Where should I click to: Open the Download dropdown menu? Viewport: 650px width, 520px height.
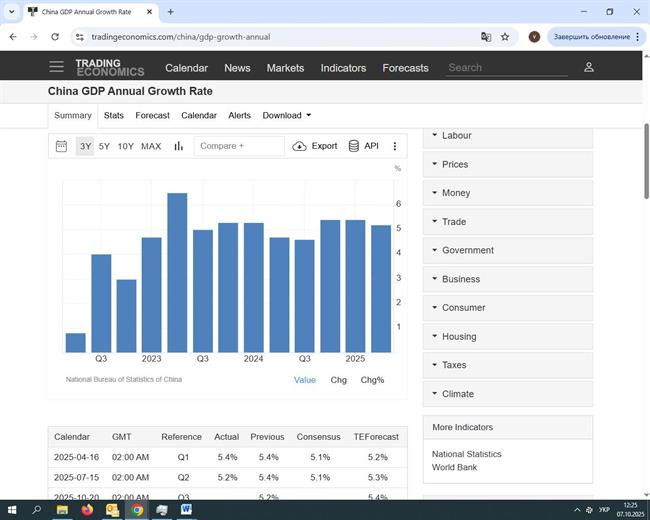point(286,115)
